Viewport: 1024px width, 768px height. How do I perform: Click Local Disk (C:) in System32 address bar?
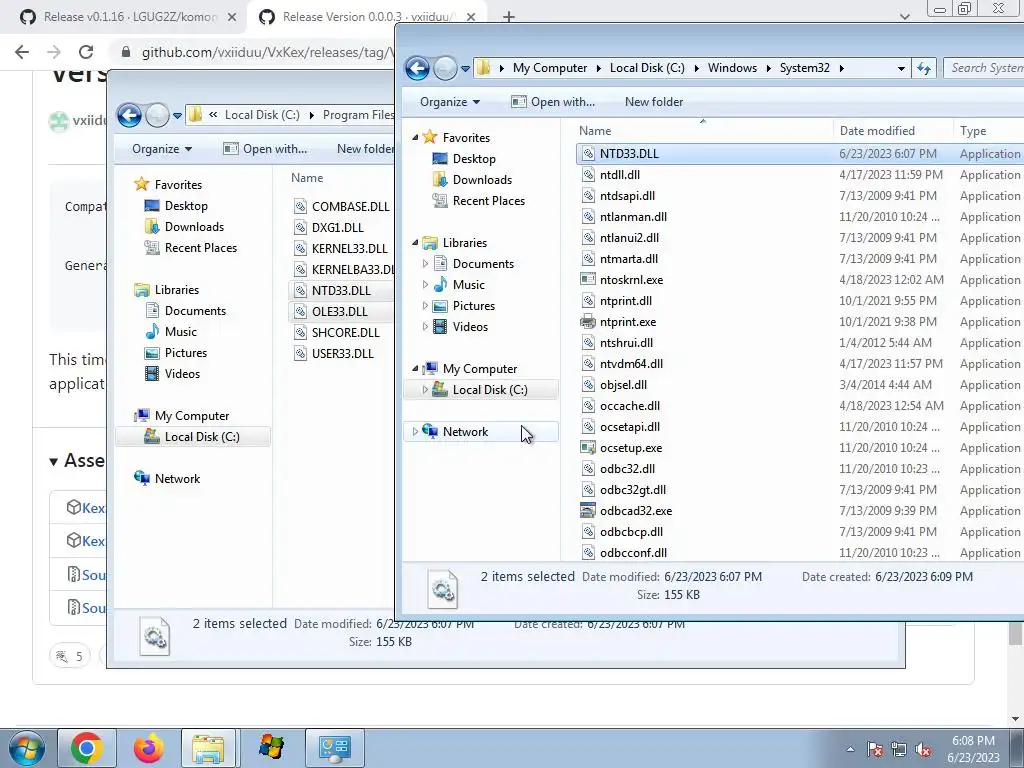647,68
